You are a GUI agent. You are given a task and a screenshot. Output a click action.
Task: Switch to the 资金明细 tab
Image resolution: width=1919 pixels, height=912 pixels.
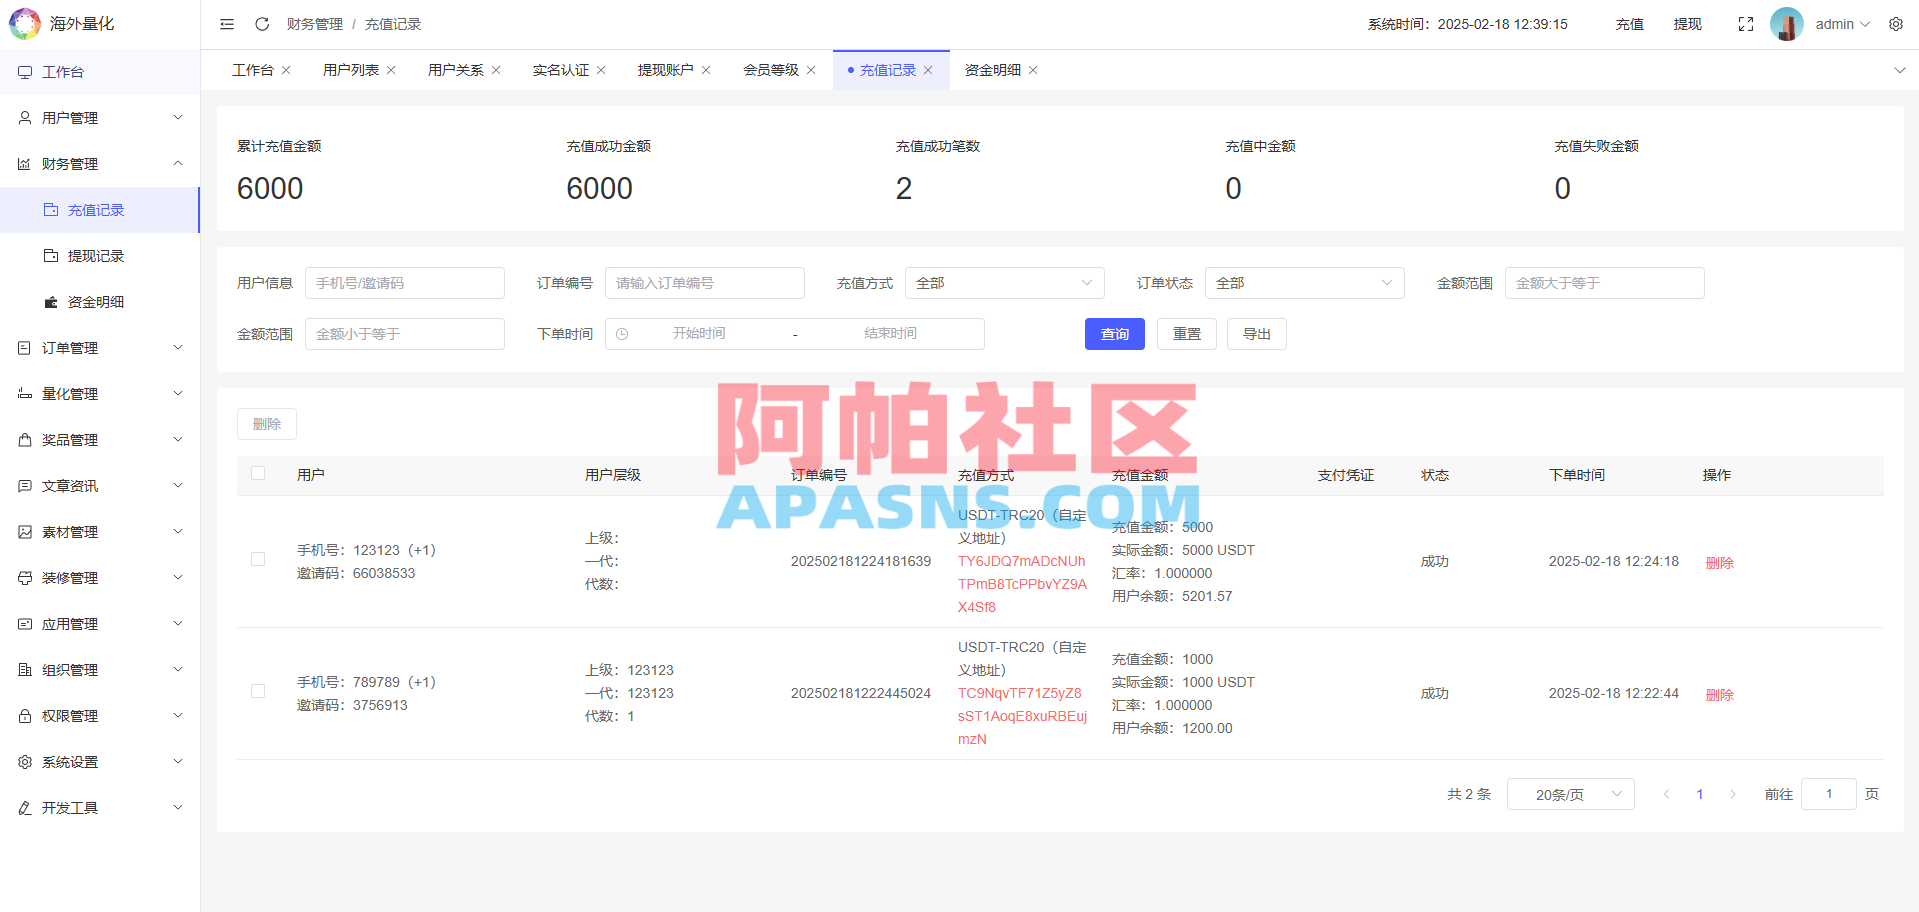pyautogui.click(x=991, y=70)
